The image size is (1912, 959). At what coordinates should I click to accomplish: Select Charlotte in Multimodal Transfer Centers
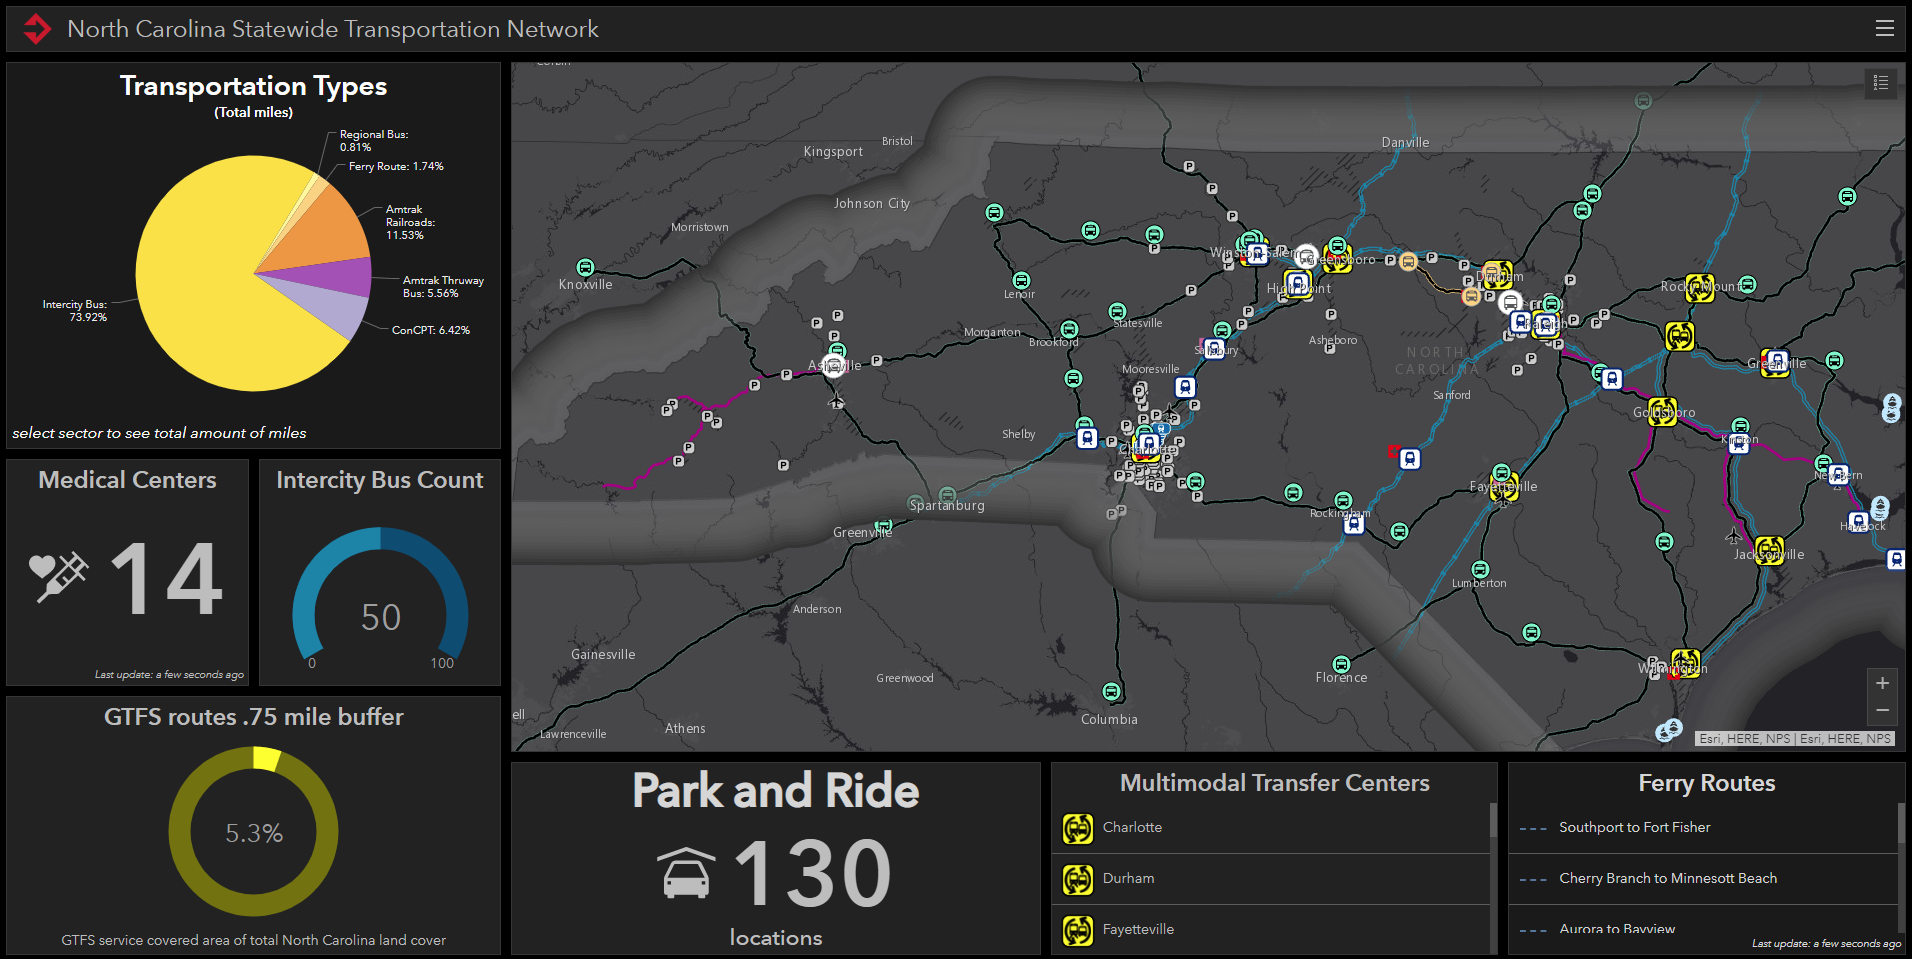(x=1270, y=828)
